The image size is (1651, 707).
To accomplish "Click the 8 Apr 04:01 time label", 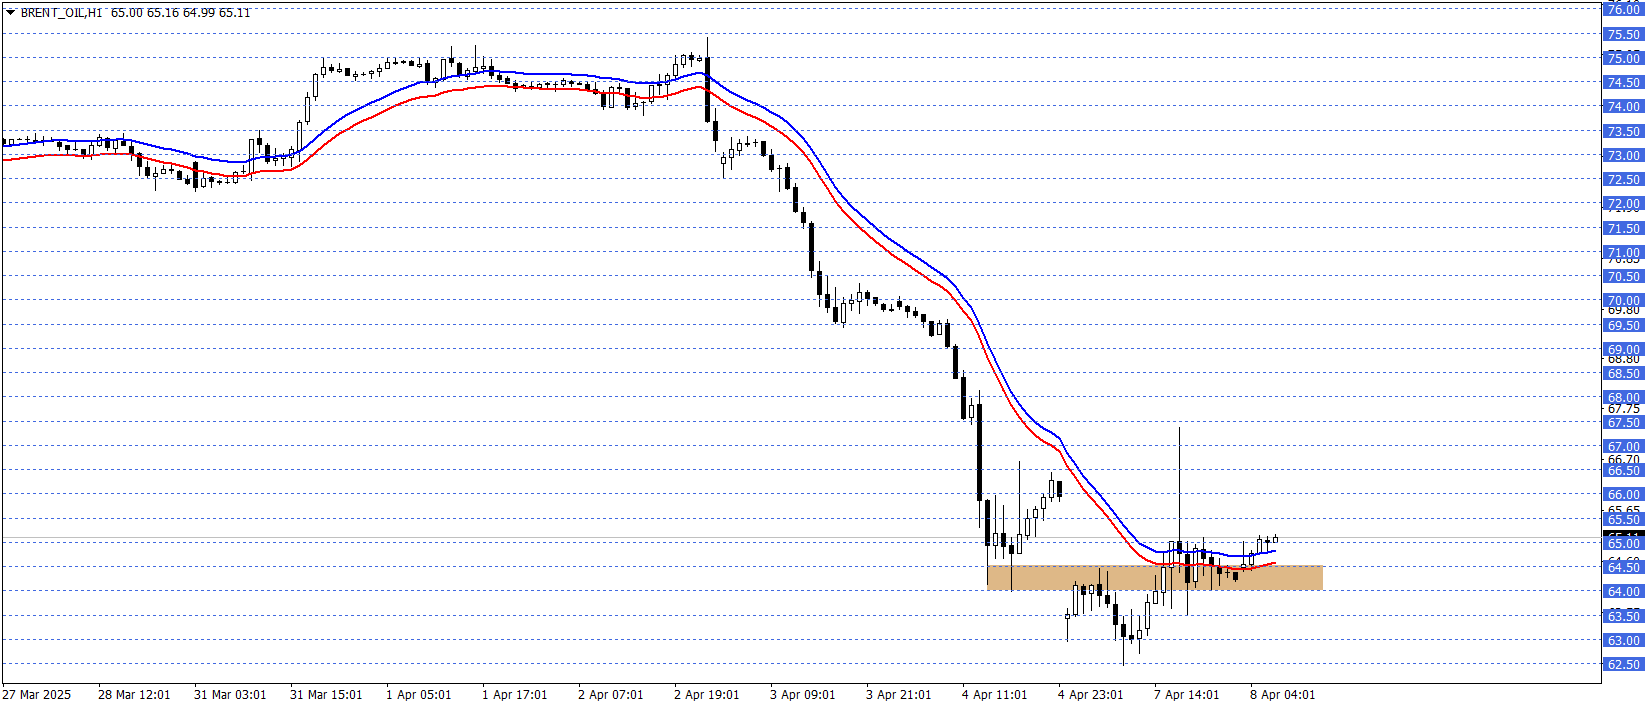I will coord(1283,695).
